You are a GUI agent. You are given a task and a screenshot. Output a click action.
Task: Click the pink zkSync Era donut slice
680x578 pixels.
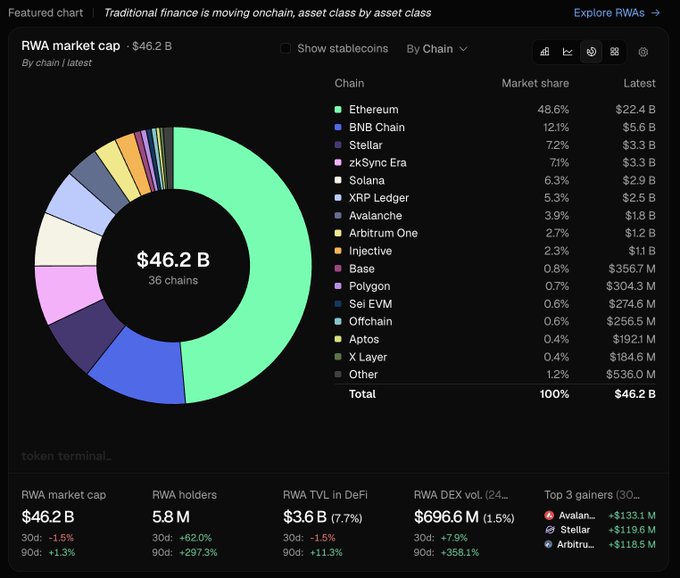point(66,291)
